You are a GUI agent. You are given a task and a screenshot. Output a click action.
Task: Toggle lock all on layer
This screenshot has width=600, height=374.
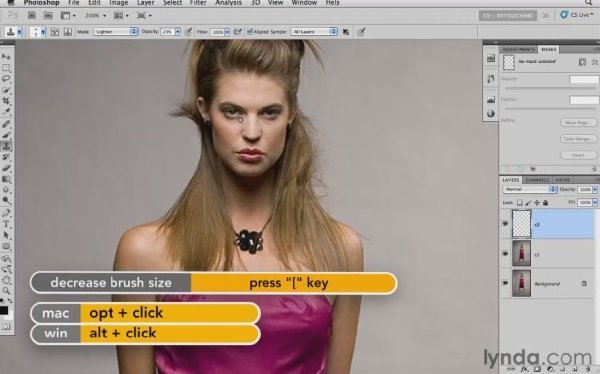545,203
